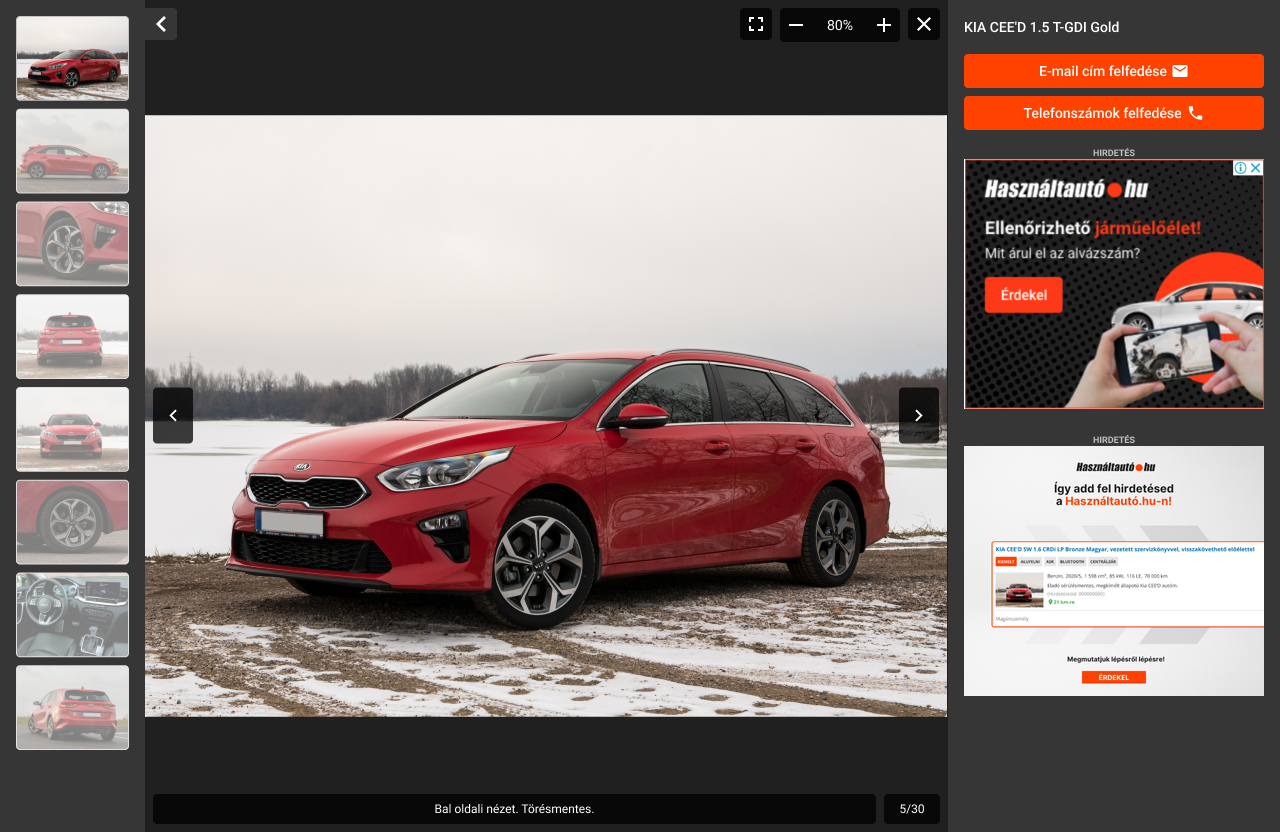The image size is (1280, 832).
Task: Open the ad info icon
Action: tap(1241, 168)
